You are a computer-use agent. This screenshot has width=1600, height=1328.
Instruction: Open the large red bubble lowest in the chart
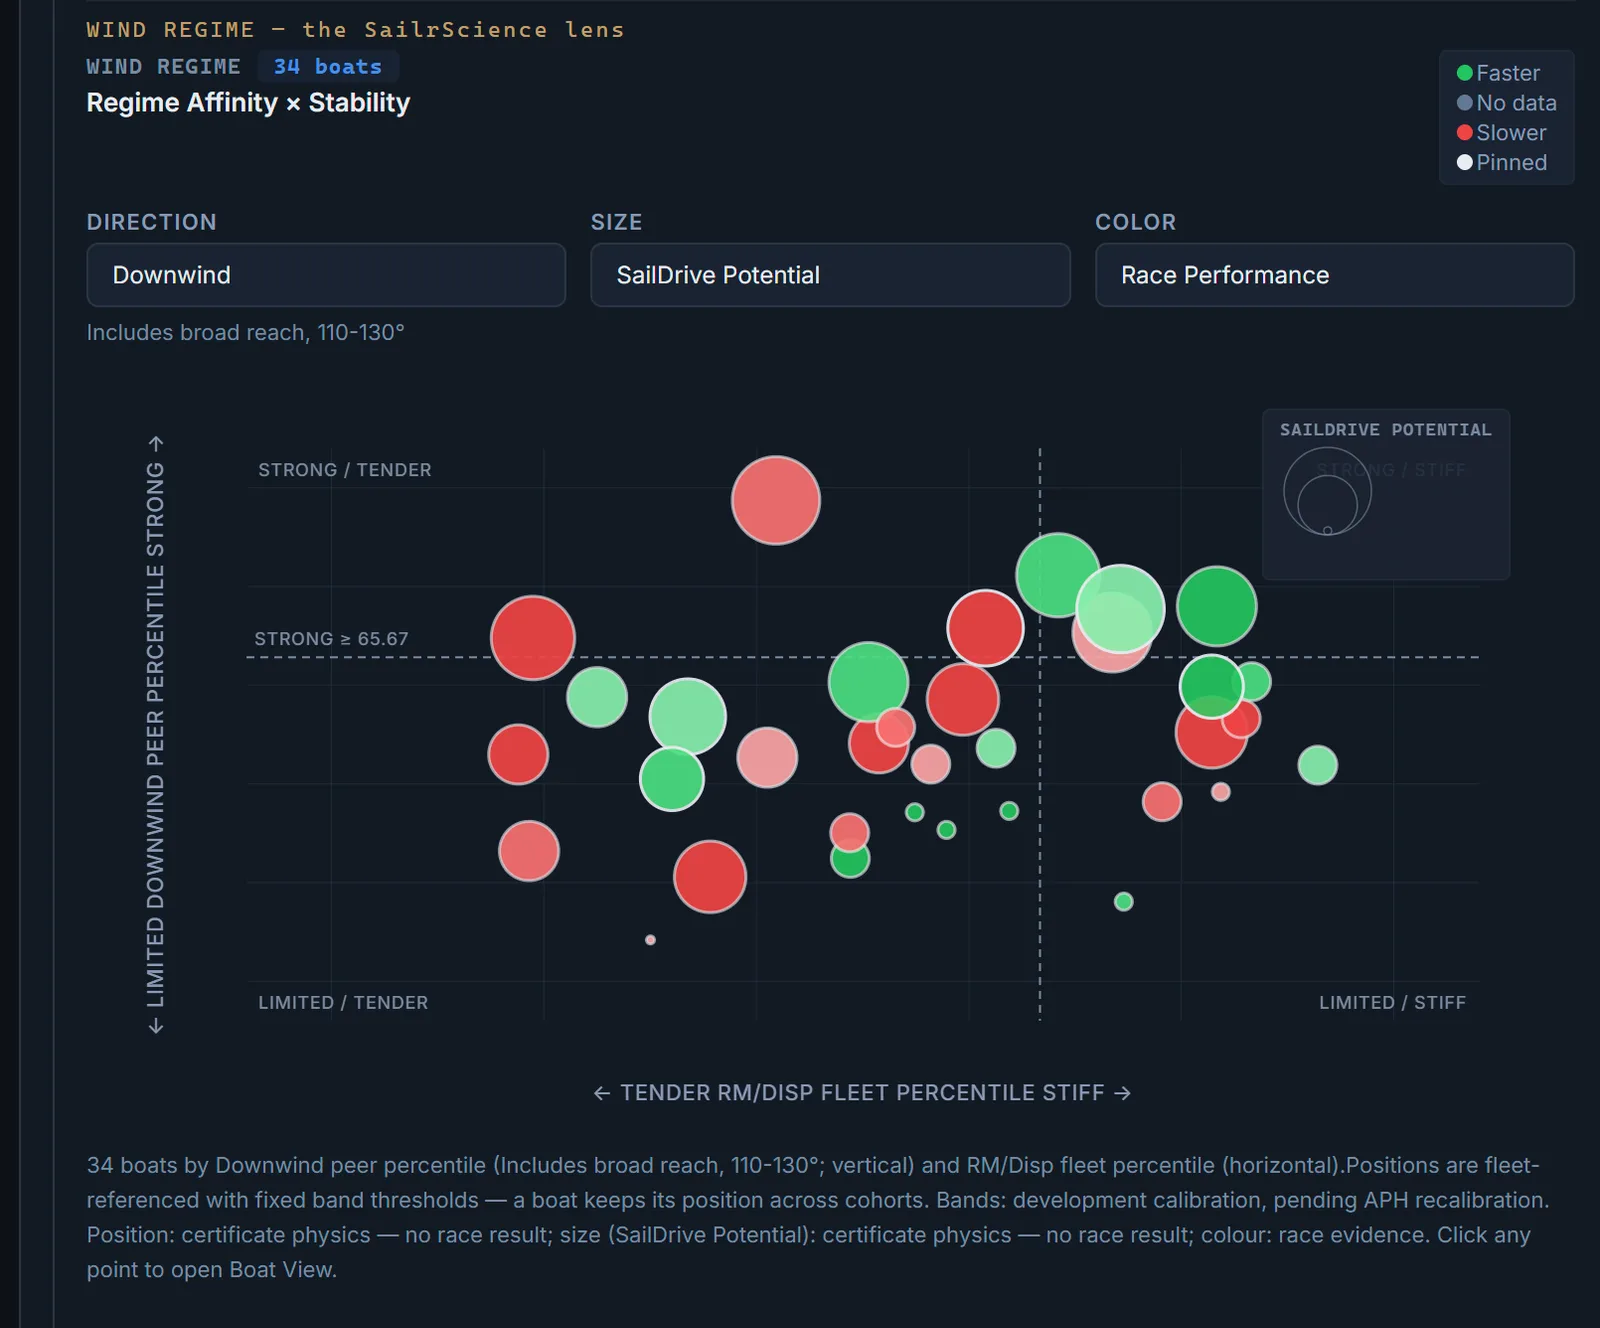710,877
